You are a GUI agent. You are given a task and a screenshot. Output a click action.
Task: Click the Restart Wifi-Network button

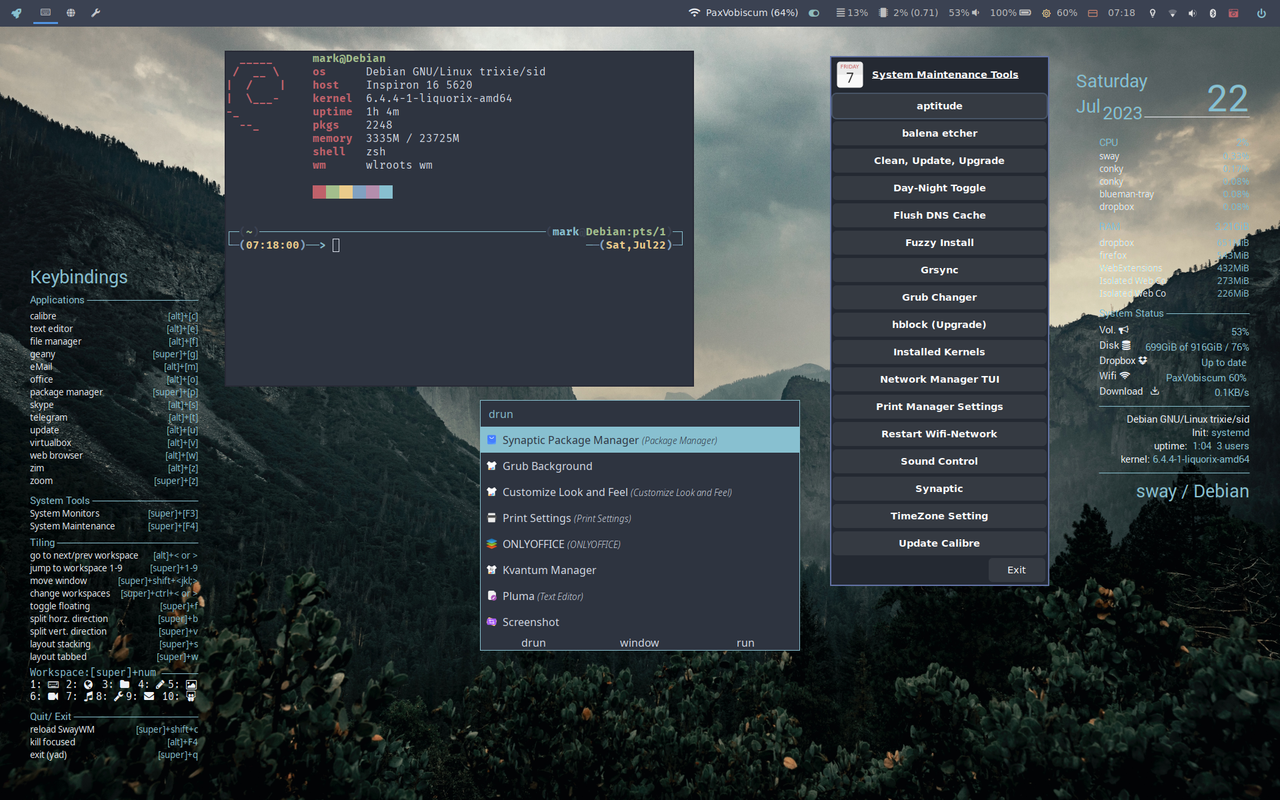939,433
